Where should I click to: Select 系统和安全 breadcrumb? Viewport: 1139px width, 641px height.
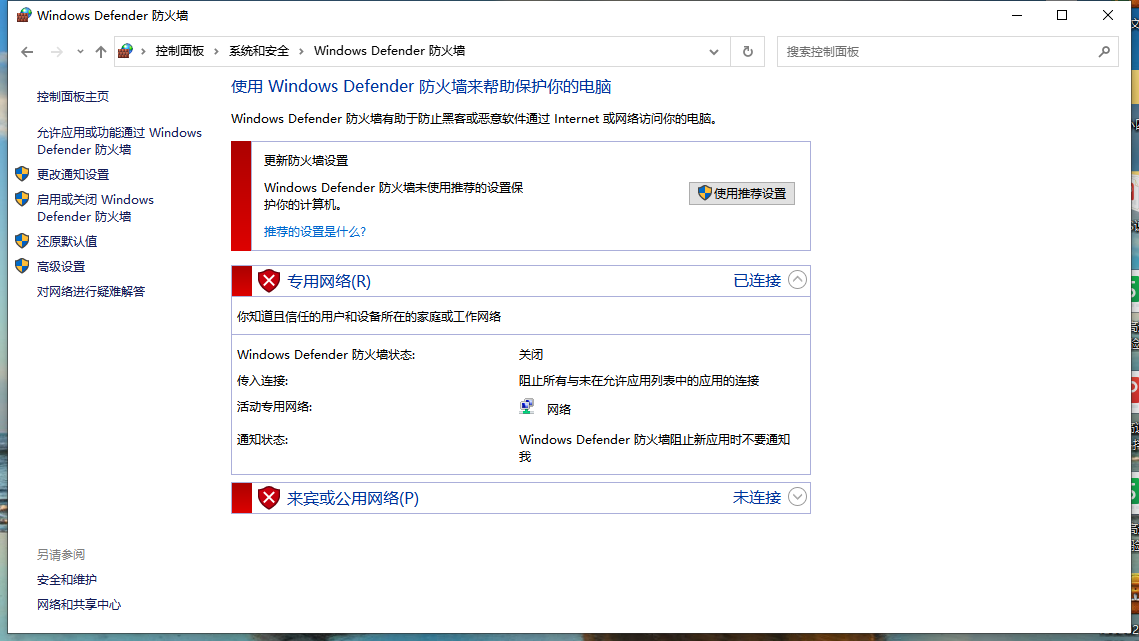(259, 51)
